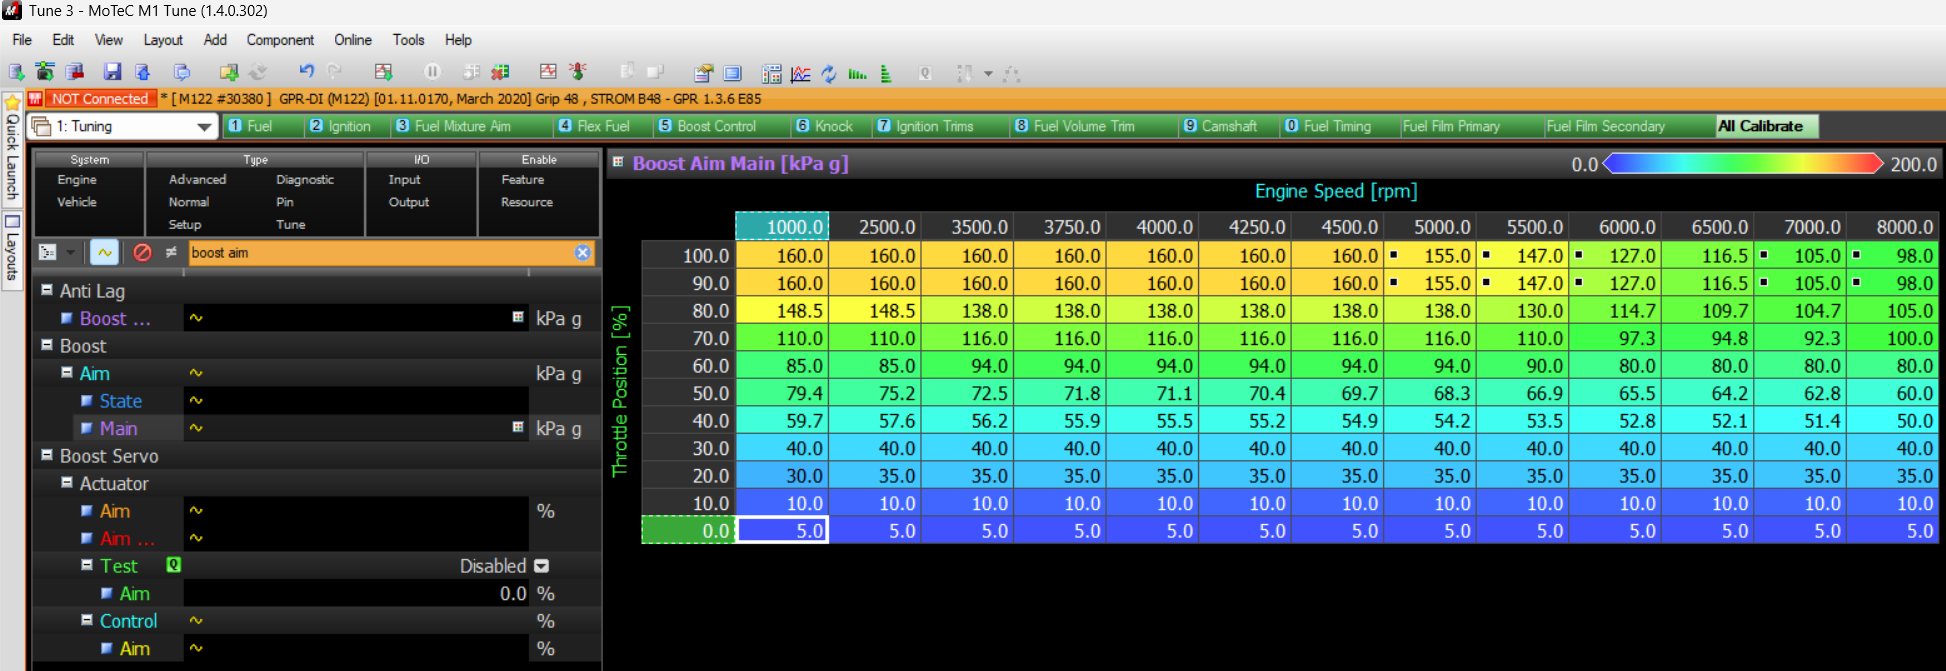
Task: Click the Undo arrow in toolbar
Action: pyautogui.click(x=306, y=72)
